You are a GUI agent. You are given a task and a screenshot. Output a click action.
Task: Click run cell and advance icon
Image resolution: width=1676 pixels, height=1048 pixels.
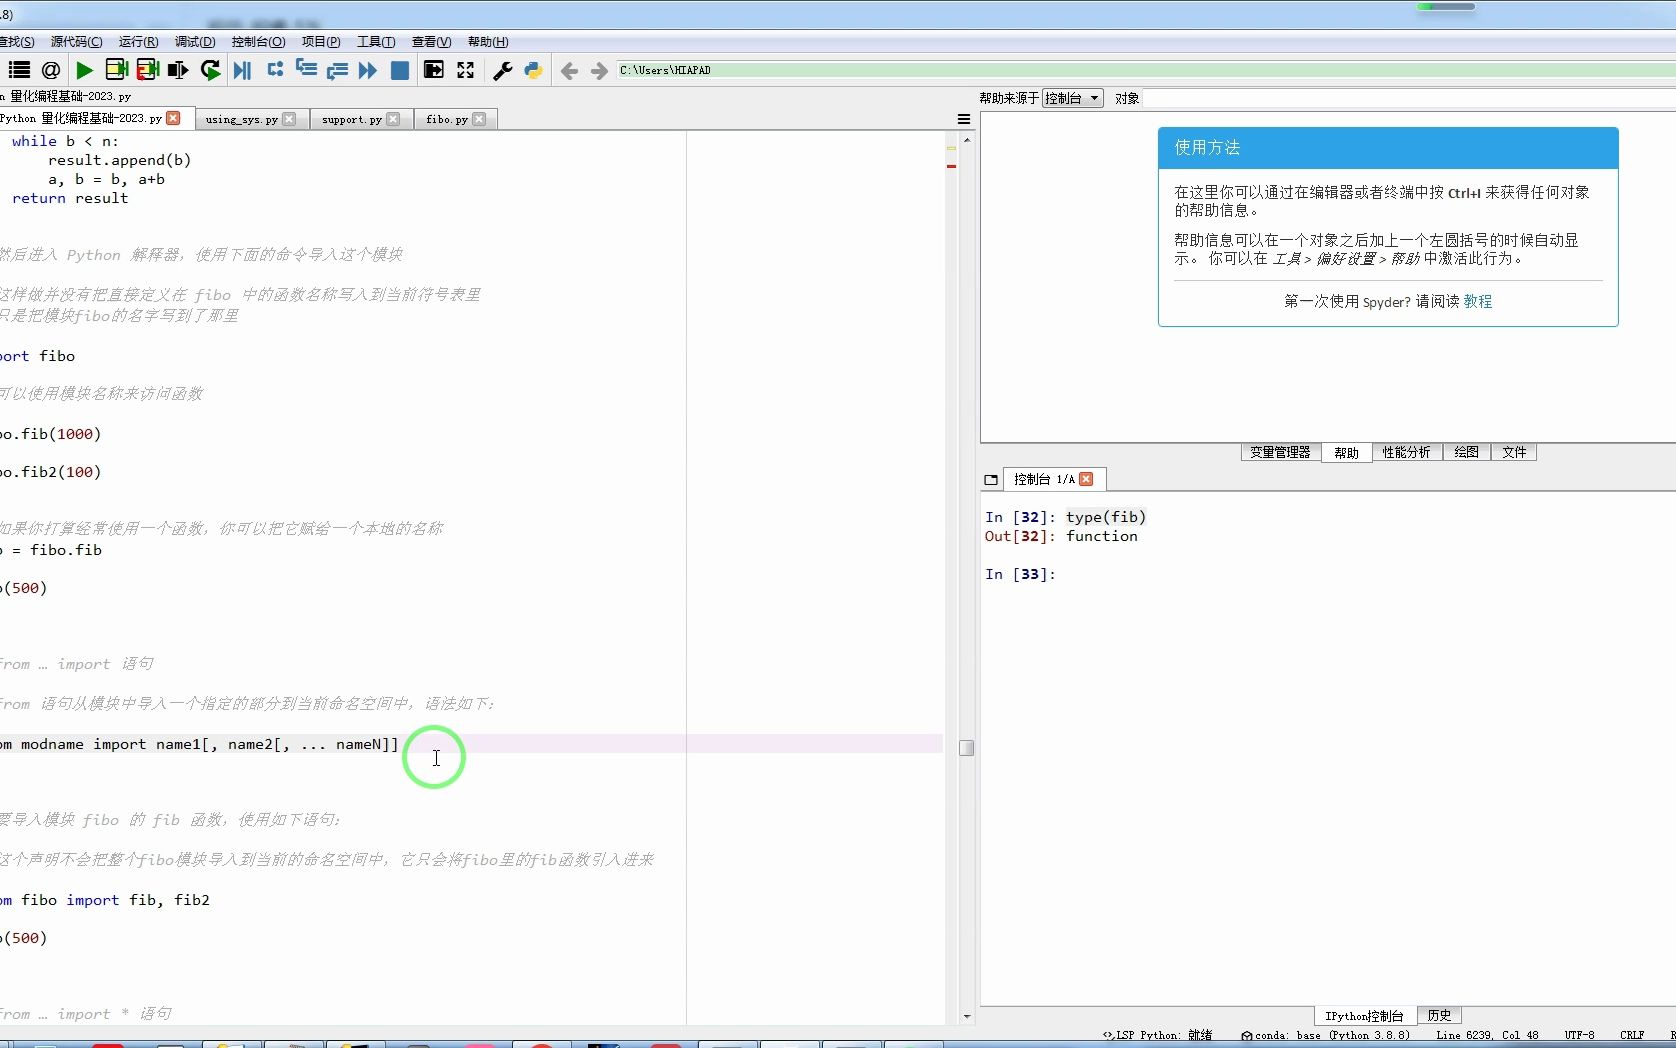point(148,70)
